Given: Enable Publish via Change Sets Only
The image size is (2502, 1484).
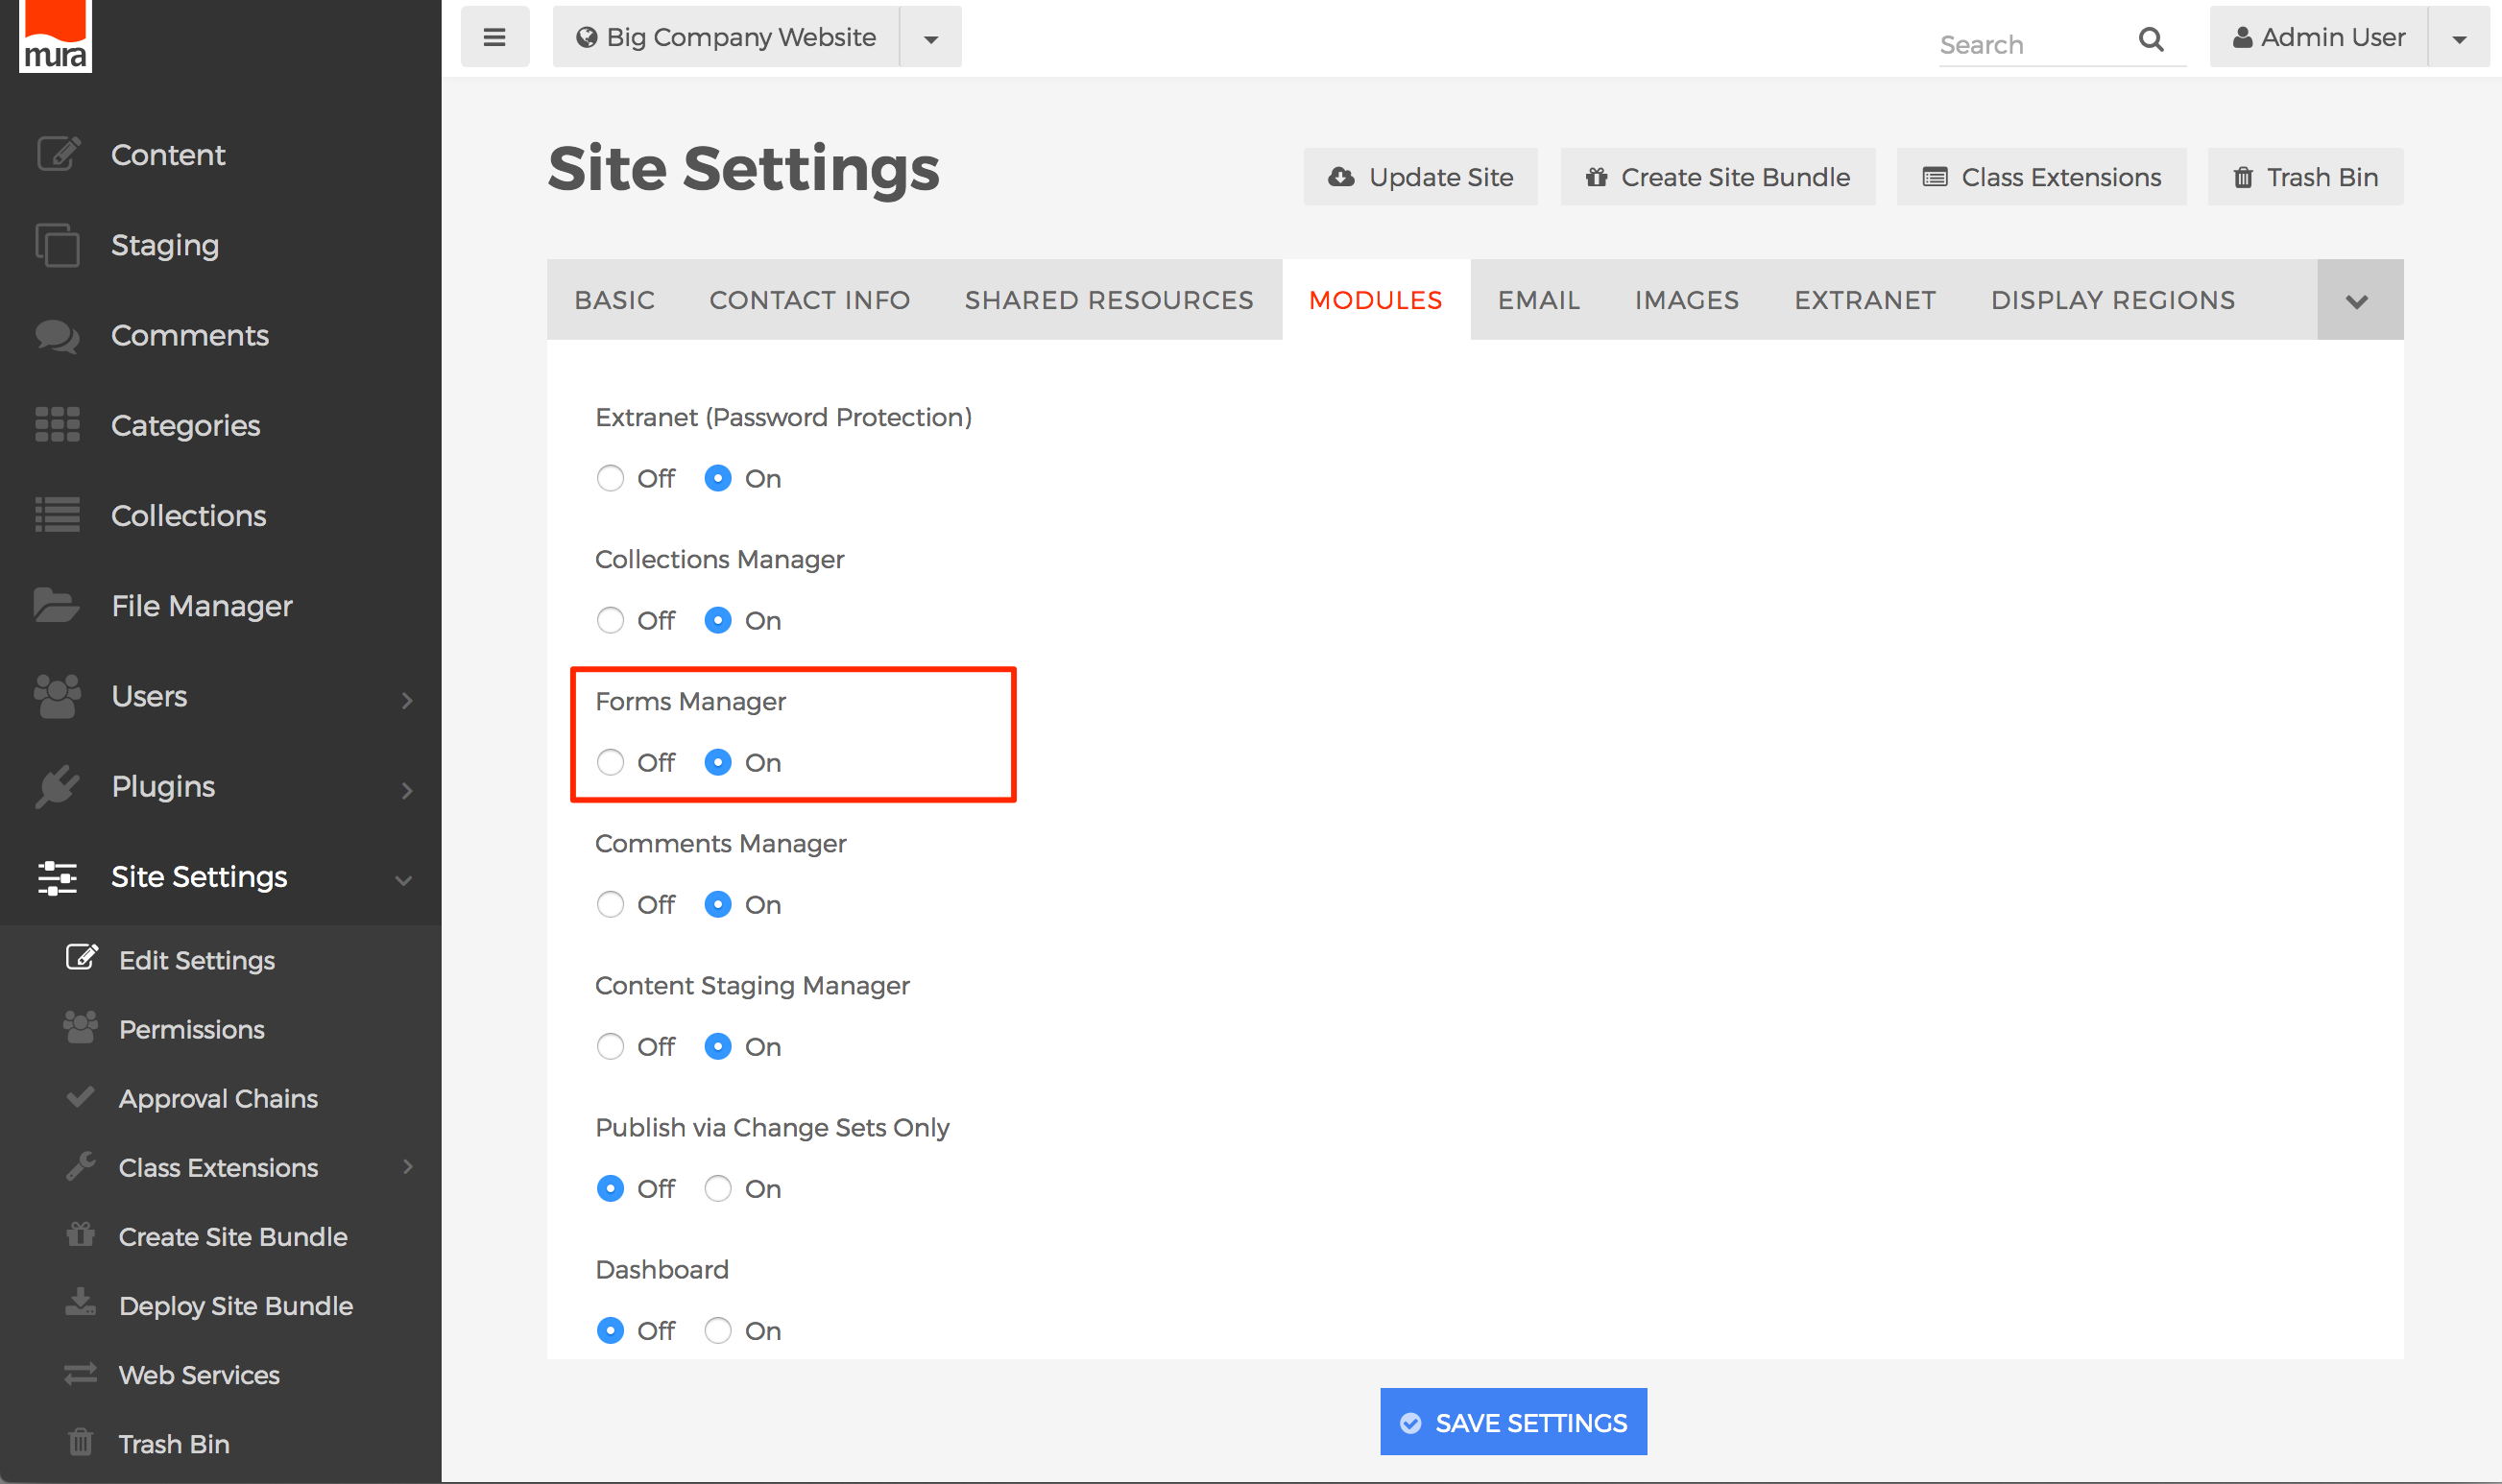Looking at the screenshot, I should [x=718, y=1189].
